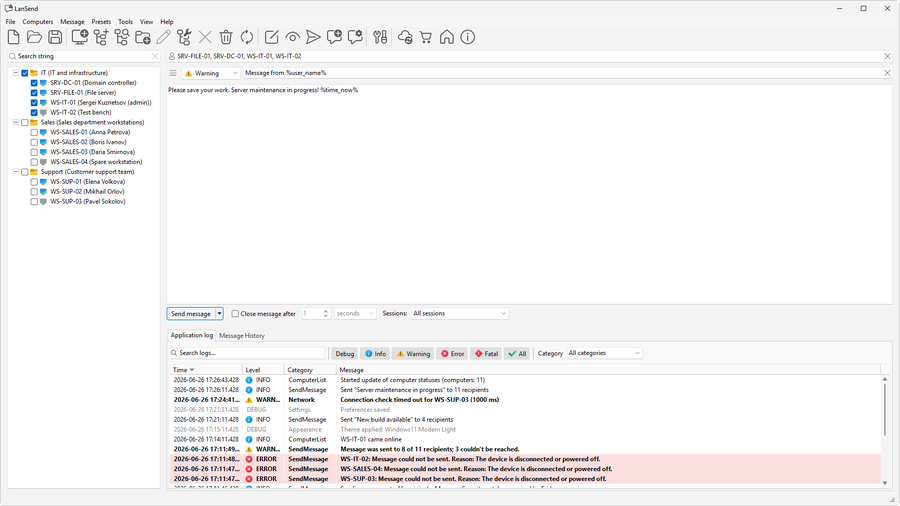Uncheck SRV-DC-01 Domain controller

click(34, 83)
